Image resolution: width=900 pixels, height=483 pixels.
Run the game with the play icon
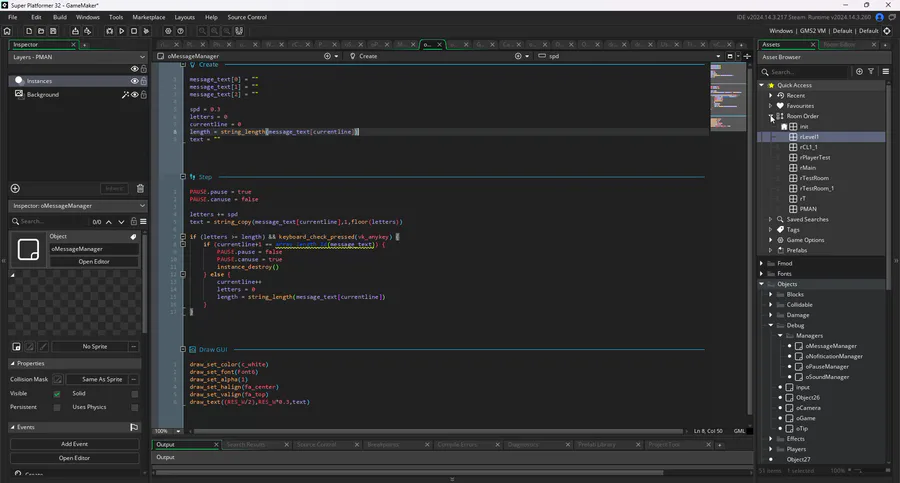click(x=122, y=31)
